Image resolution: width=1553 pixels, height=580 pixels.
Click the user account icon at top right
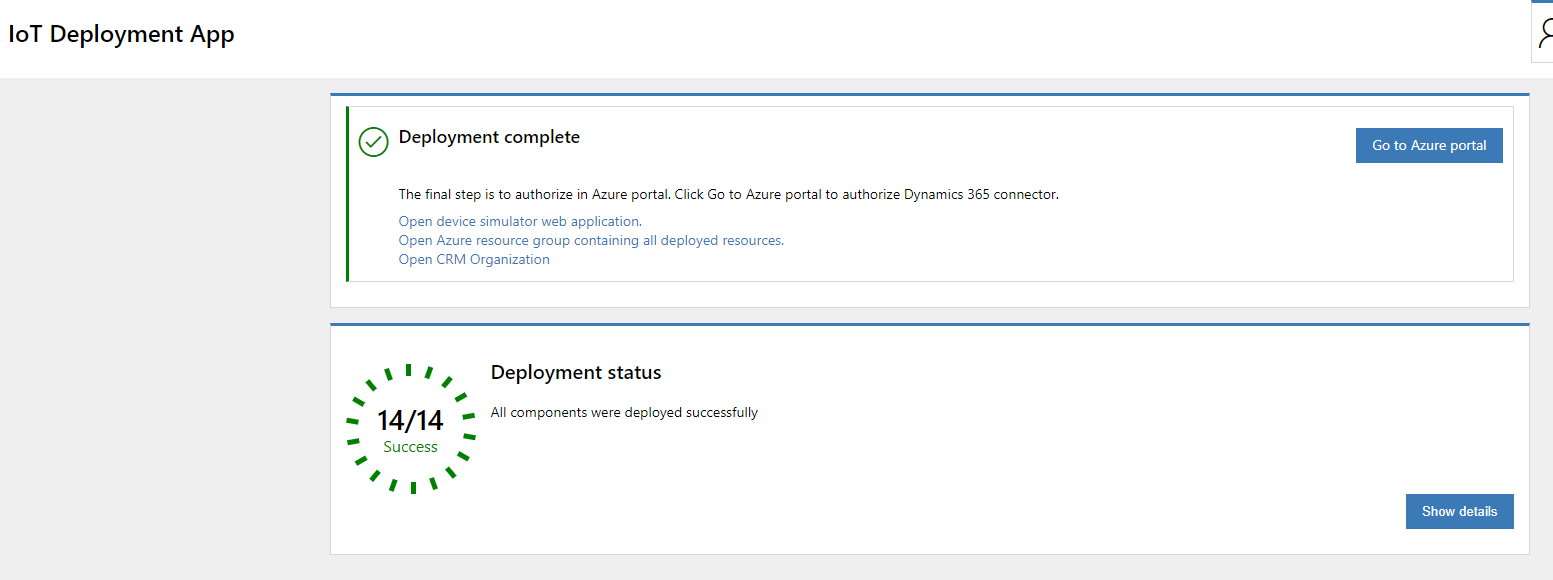[x=1543, y=33]
